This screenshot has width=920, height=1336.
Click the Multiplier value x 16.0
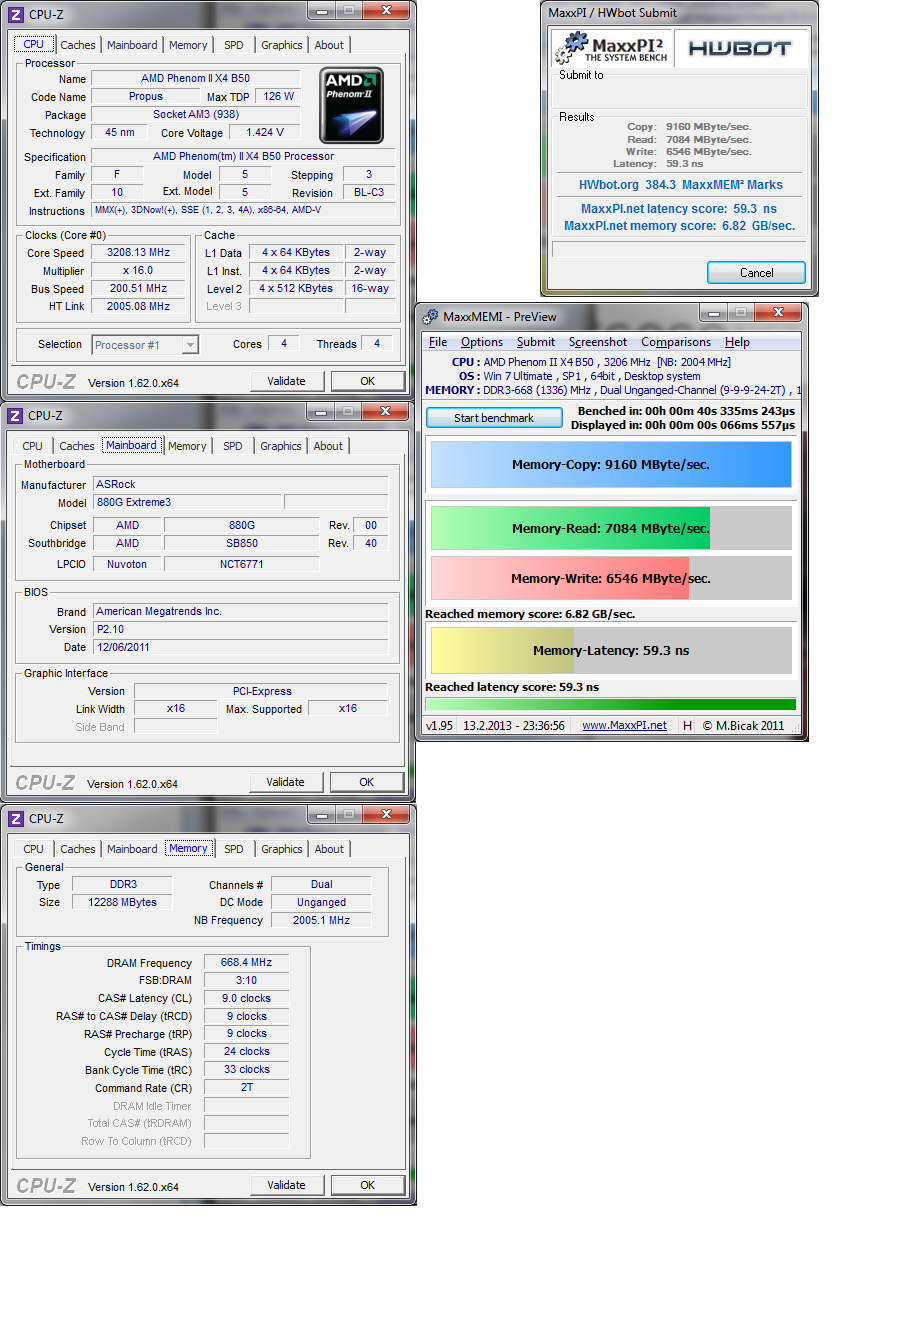[x=138, y=271]
